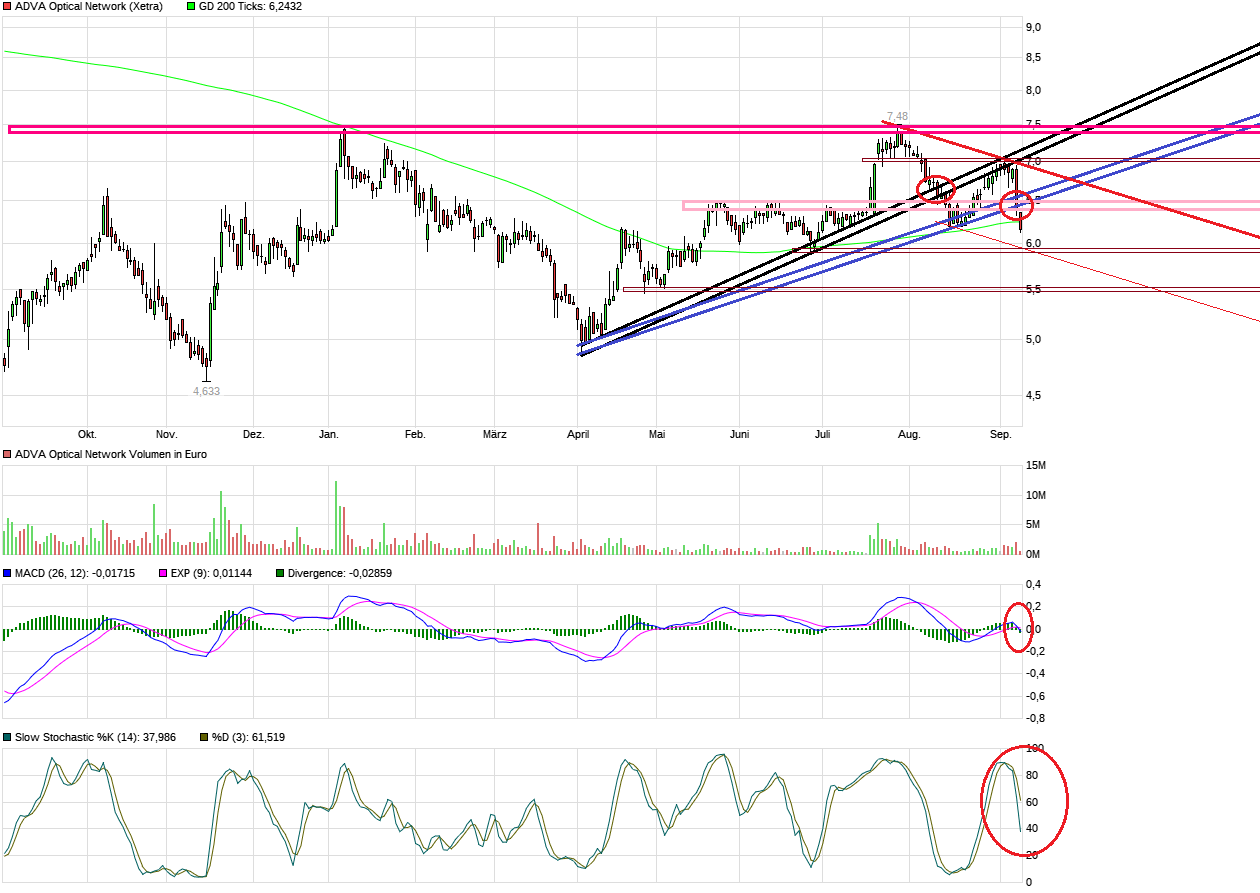Click the '40' stochastic axis value
The image size is (1260, 893).
click(1032, 828)
